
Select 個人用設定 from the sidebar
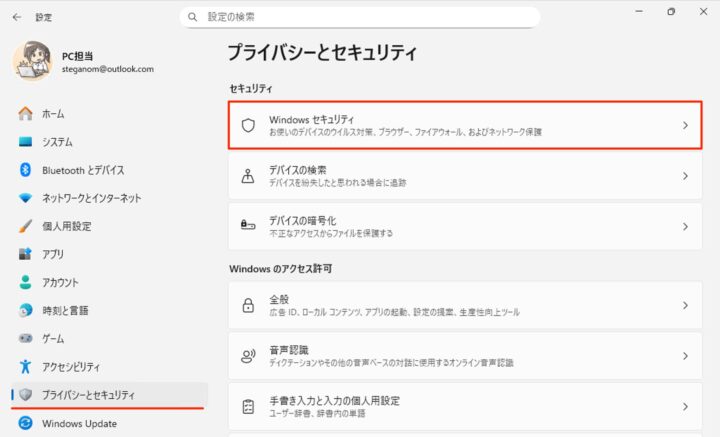(x=66, y=226)
